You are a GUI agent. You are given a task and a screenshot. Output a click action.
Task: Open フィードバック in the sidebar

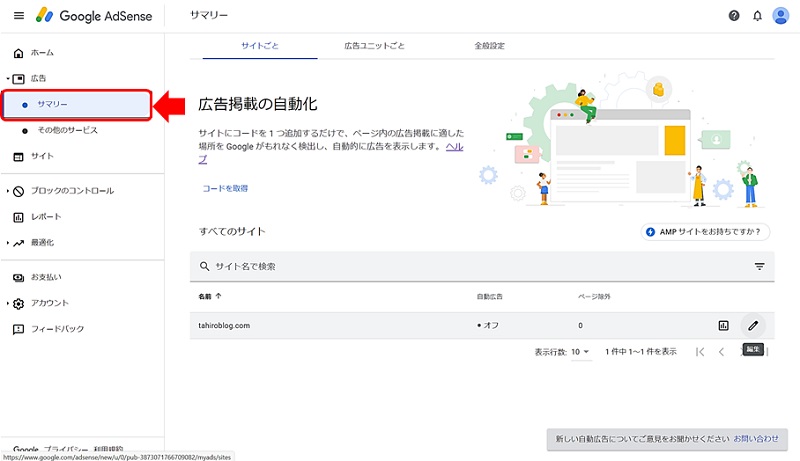coord(57,329)
